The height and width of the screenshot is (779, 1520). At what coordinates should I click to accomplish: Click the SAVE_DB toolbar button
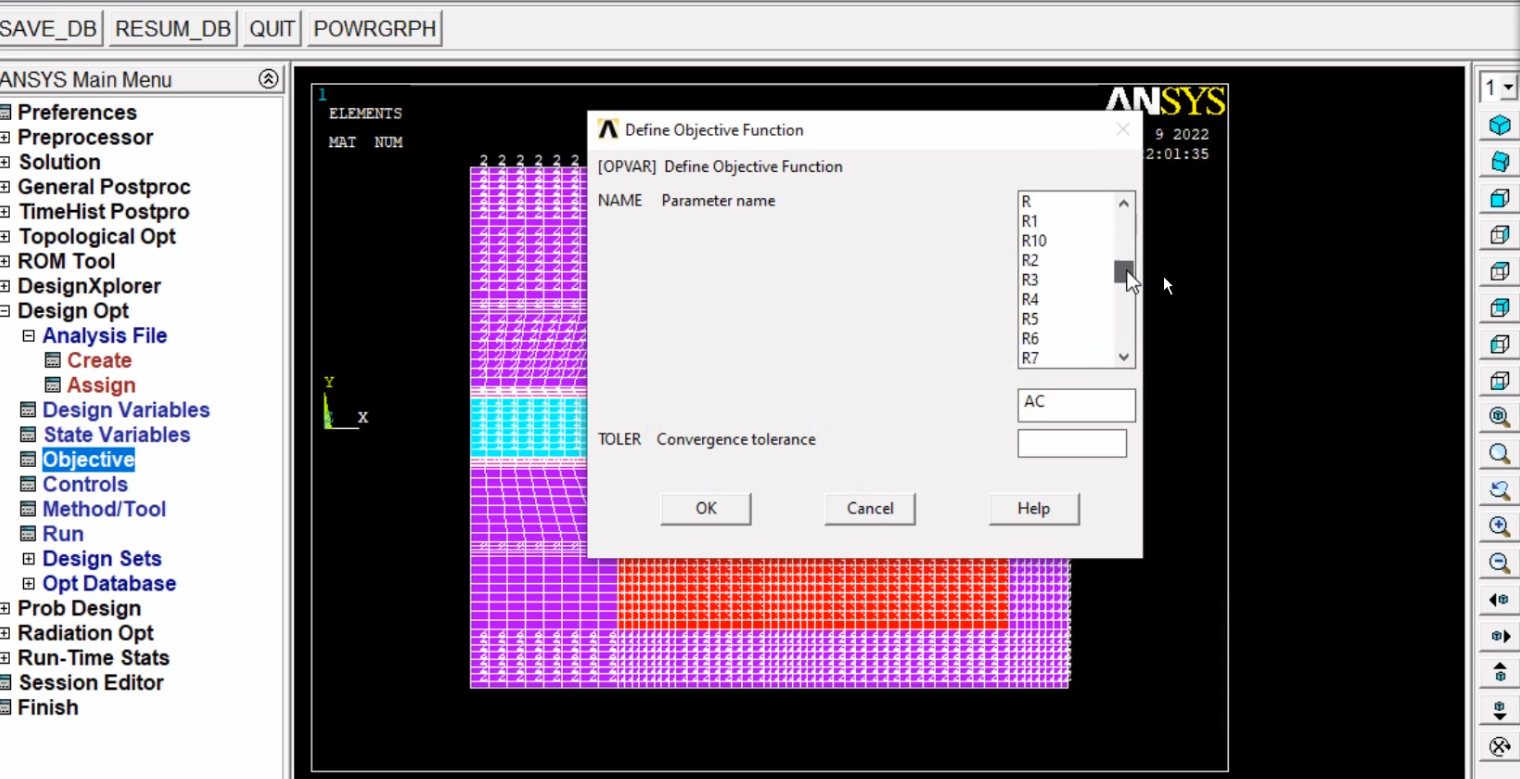(x=50, y=29)
